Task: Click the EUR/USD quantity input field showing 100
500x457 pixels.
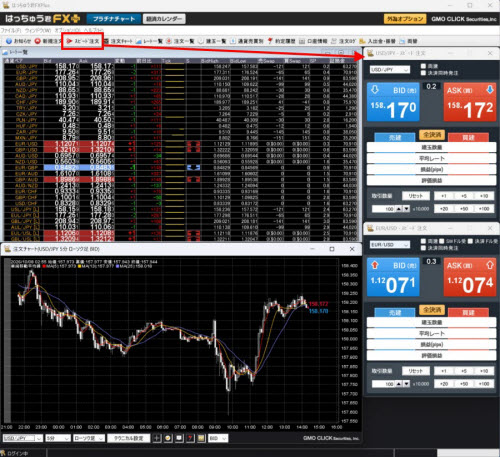Action: 383,384
